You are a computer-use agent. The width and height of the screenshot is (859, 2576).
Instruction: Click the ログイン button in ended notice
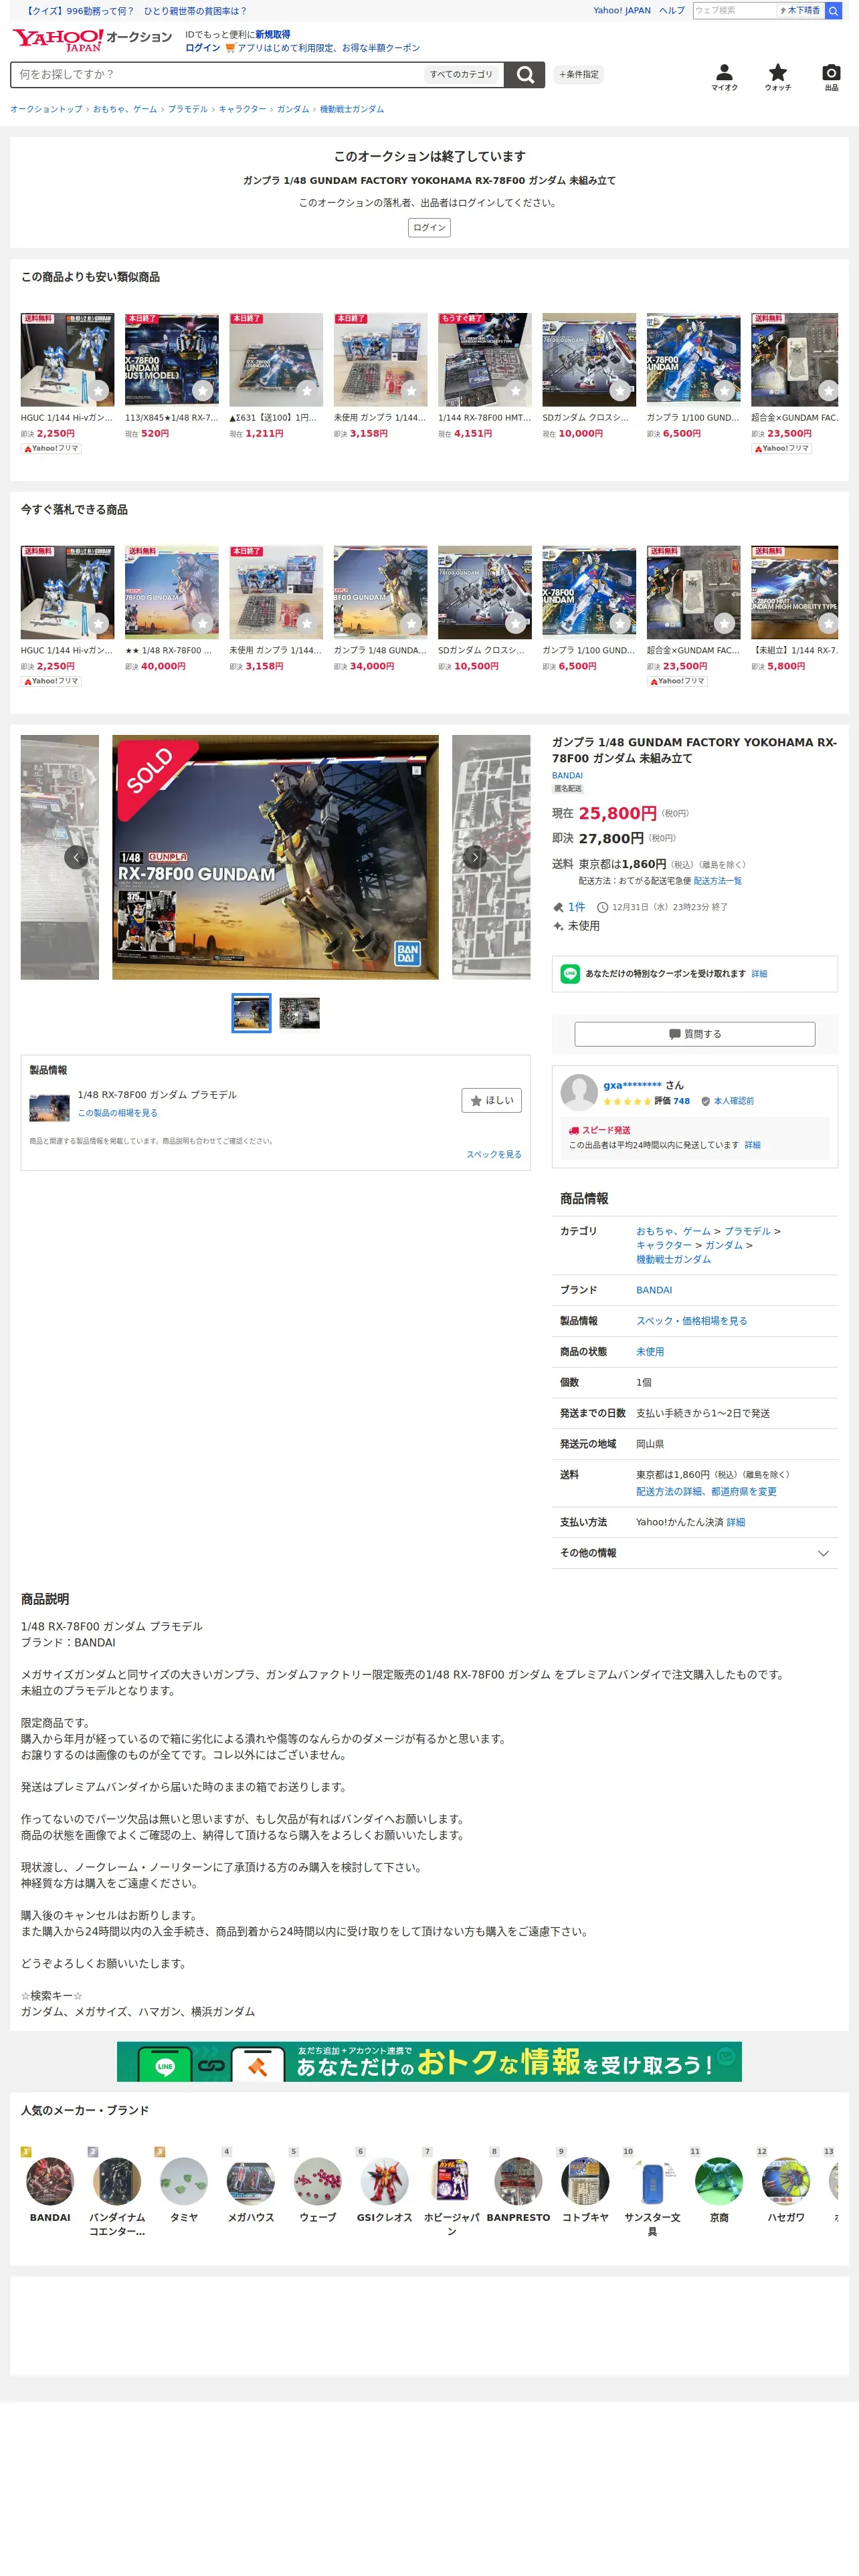(429, 228)
